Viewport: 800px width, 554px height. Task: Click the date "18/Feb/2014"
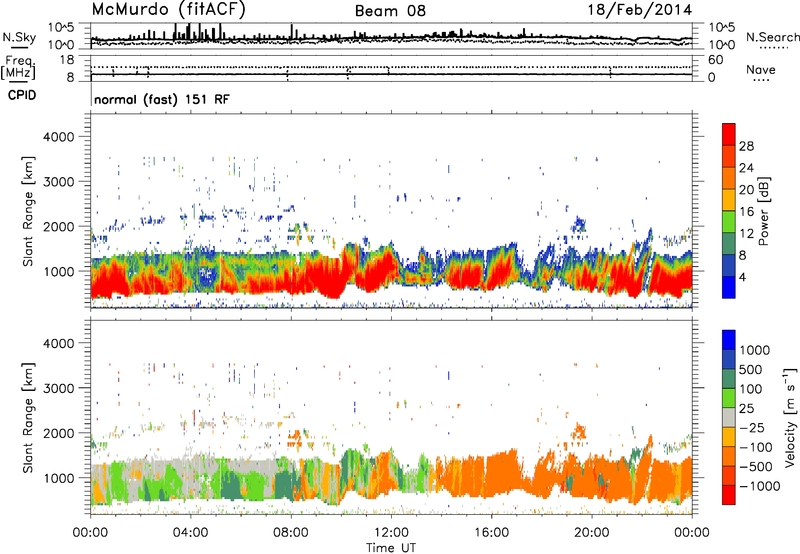click(640, 10)
